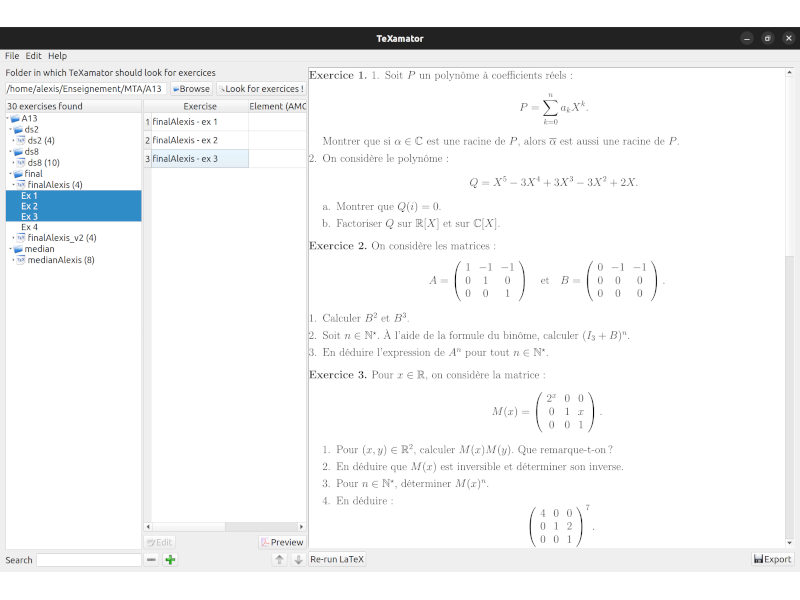Click the exercise list scroll-right arrow
Viewport: 800px width, 600px height.
pos(301,527)
